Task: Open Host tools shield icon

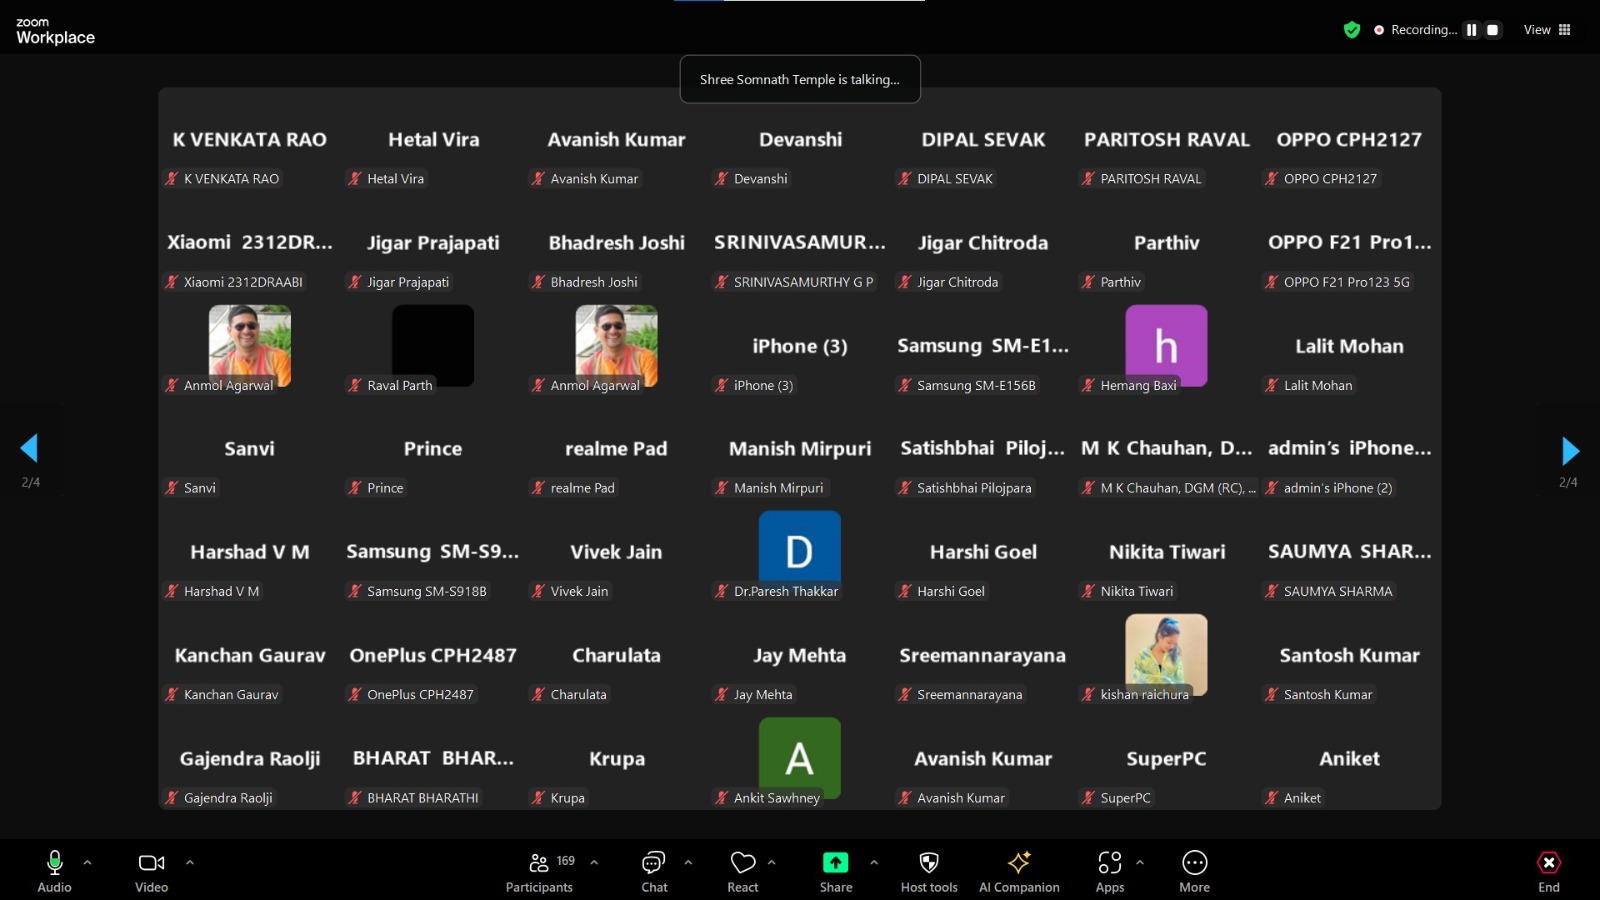Action: pyautogui.click(x=928, y=870)
